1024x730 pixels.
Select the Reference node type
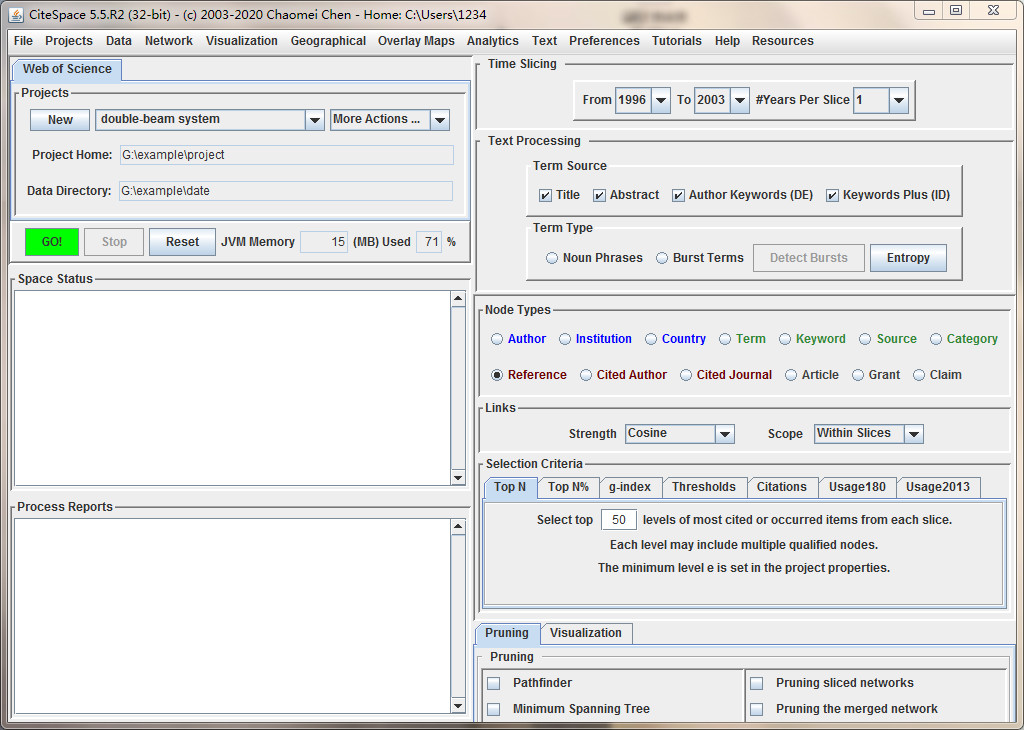[x=497, y=375]
